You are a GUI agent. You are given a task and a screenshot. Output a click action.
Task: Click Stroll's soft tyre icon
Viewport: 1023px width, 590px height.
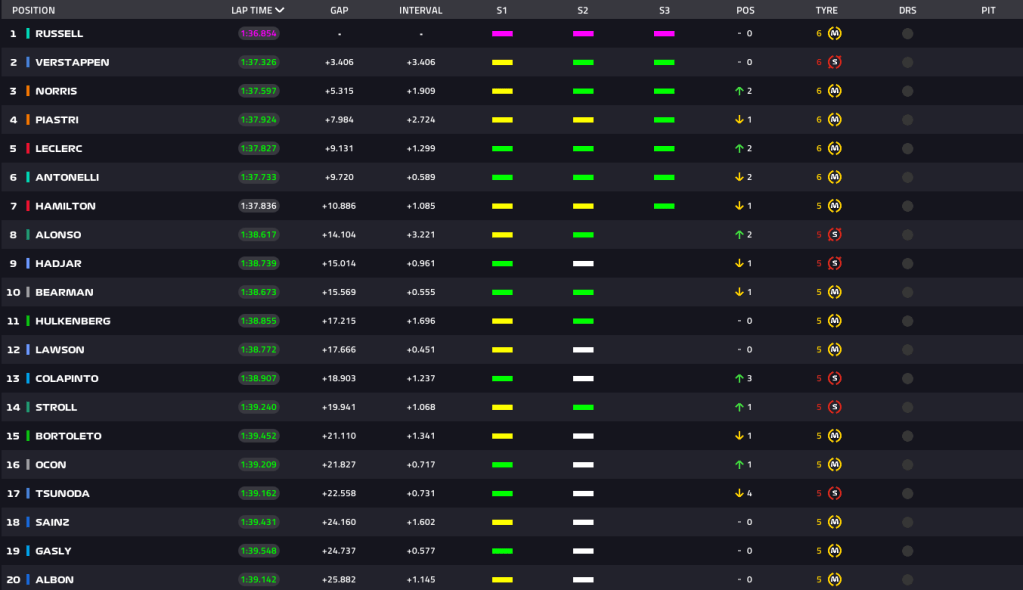[834, 407]
